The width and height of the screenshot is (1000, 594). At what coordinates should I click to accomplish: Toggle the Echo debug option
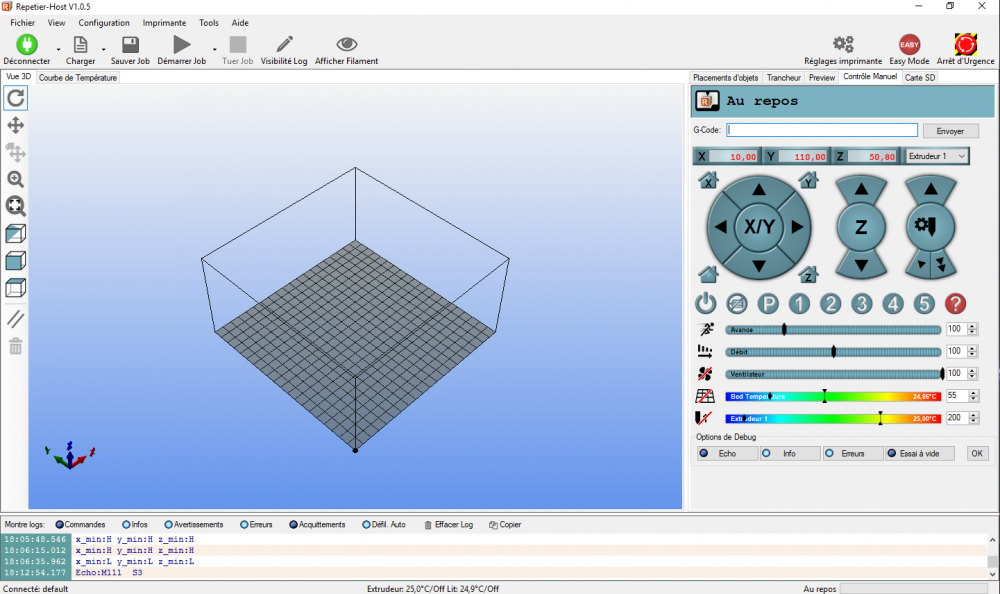(x=726, y=454)
